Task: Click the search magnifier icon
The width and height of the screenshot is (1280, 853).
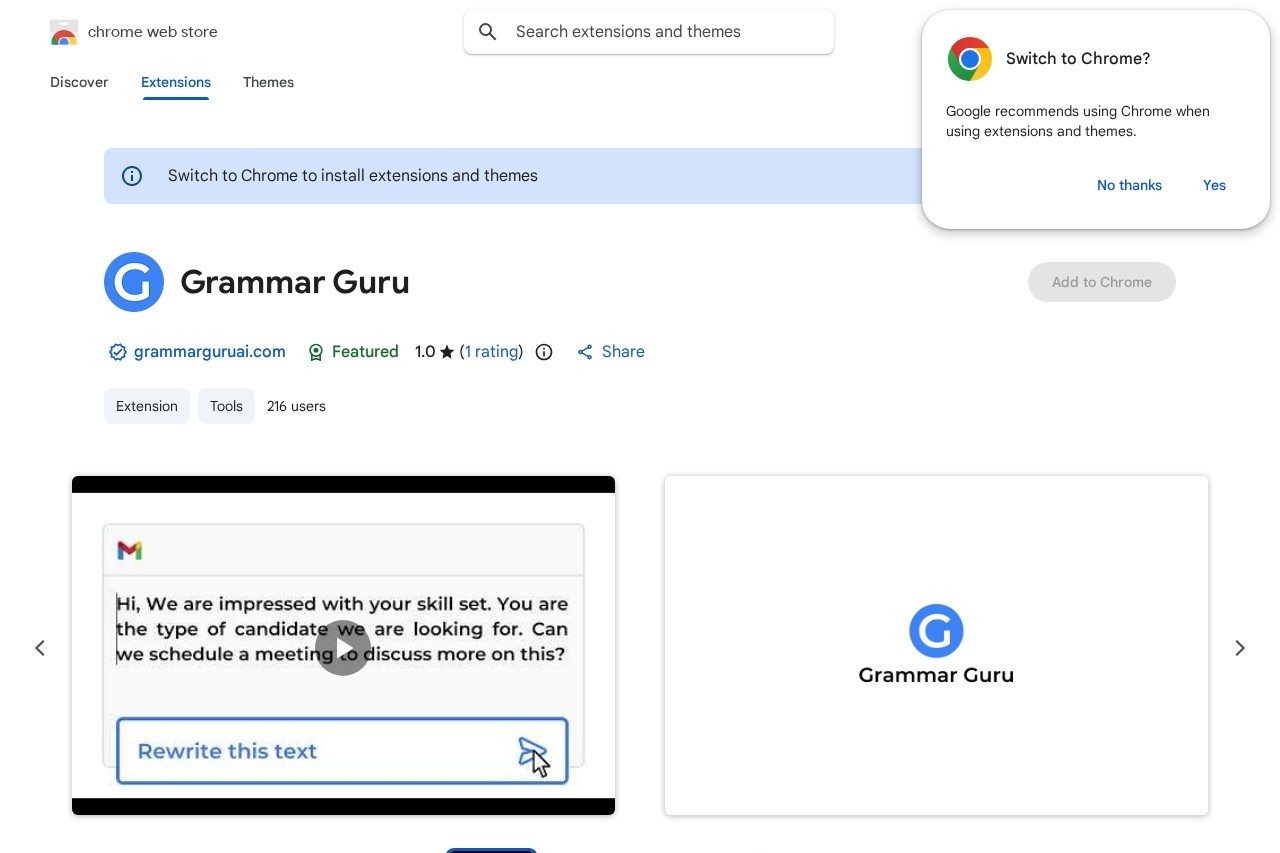Action: pyautogui.click(x=488, y=31)
